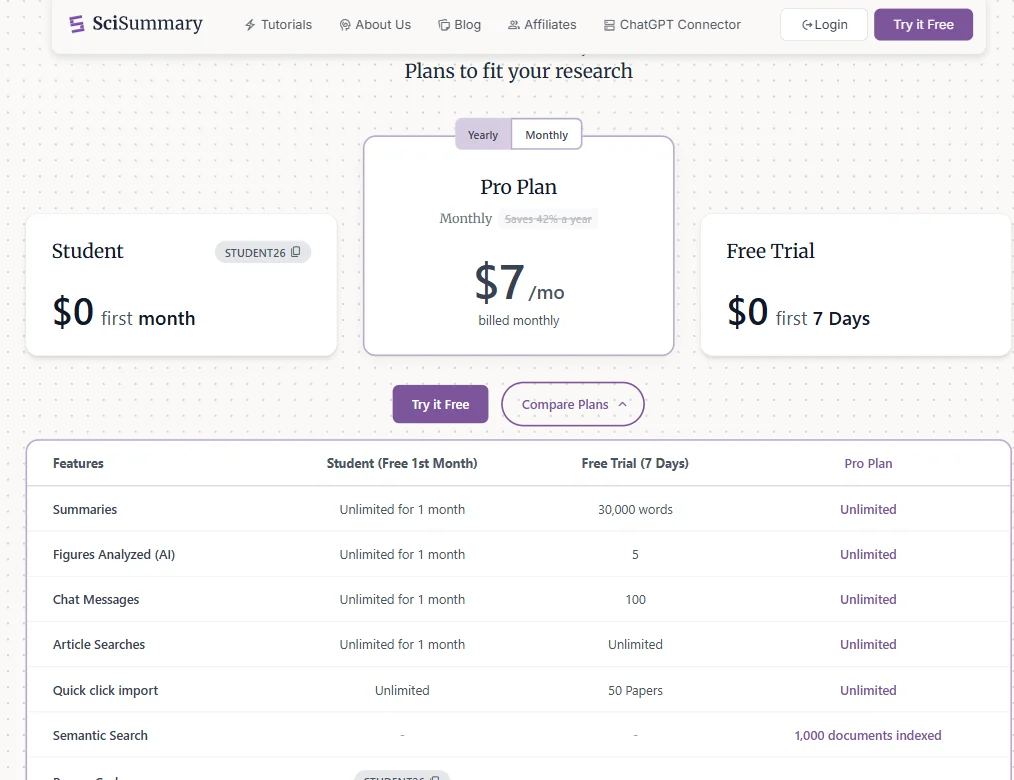Click the Login button
1014x780 pixels.
coord(824,25)
